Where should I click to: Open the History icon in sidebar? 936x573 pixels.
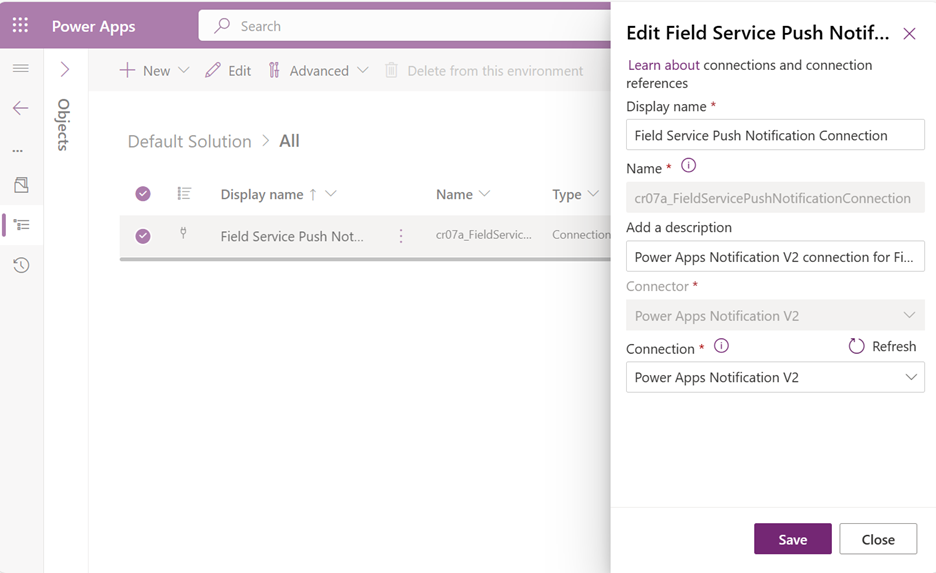[21, 265]
